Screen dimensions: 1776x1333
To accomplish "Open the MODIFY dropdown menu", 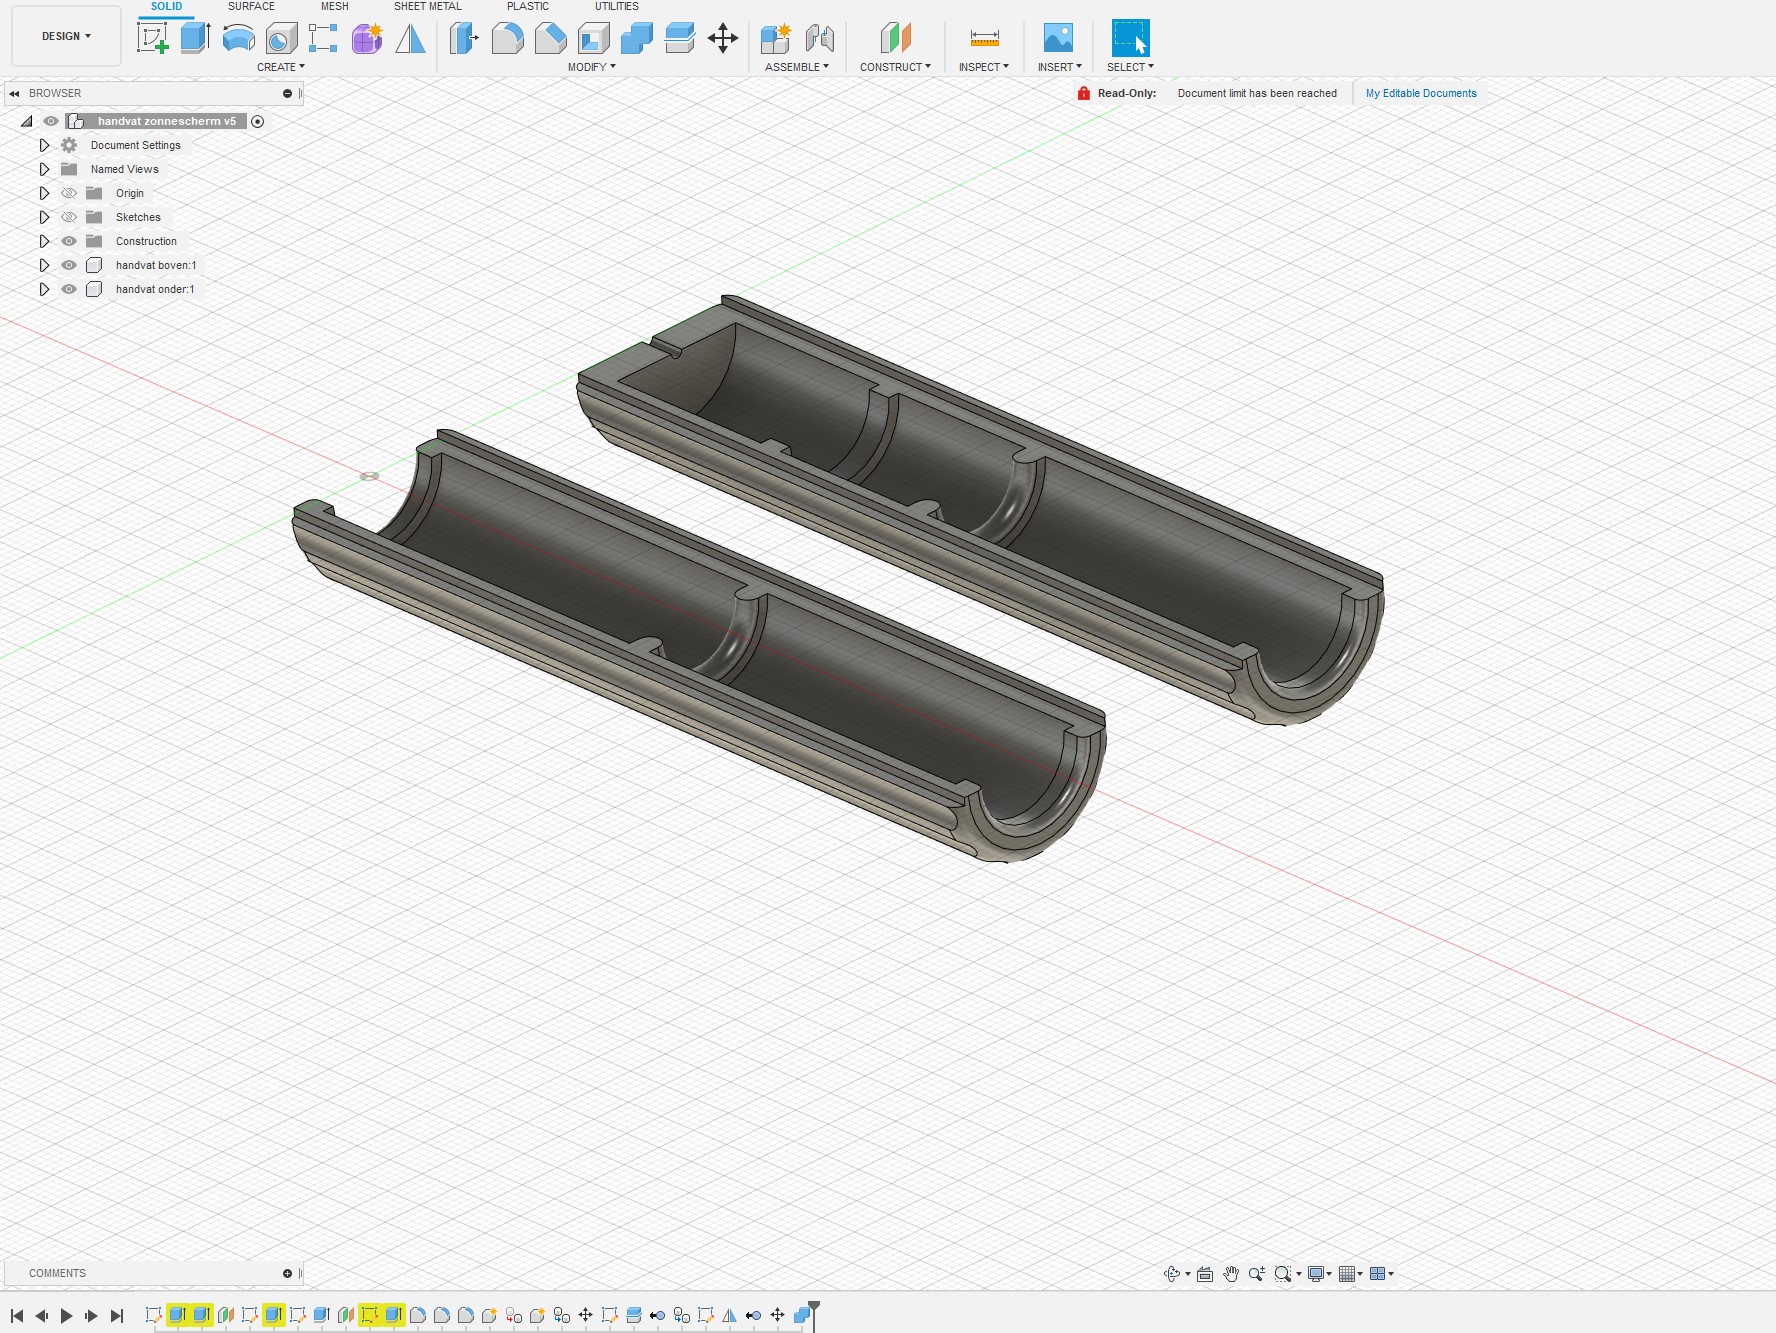I will pos(592,67).
